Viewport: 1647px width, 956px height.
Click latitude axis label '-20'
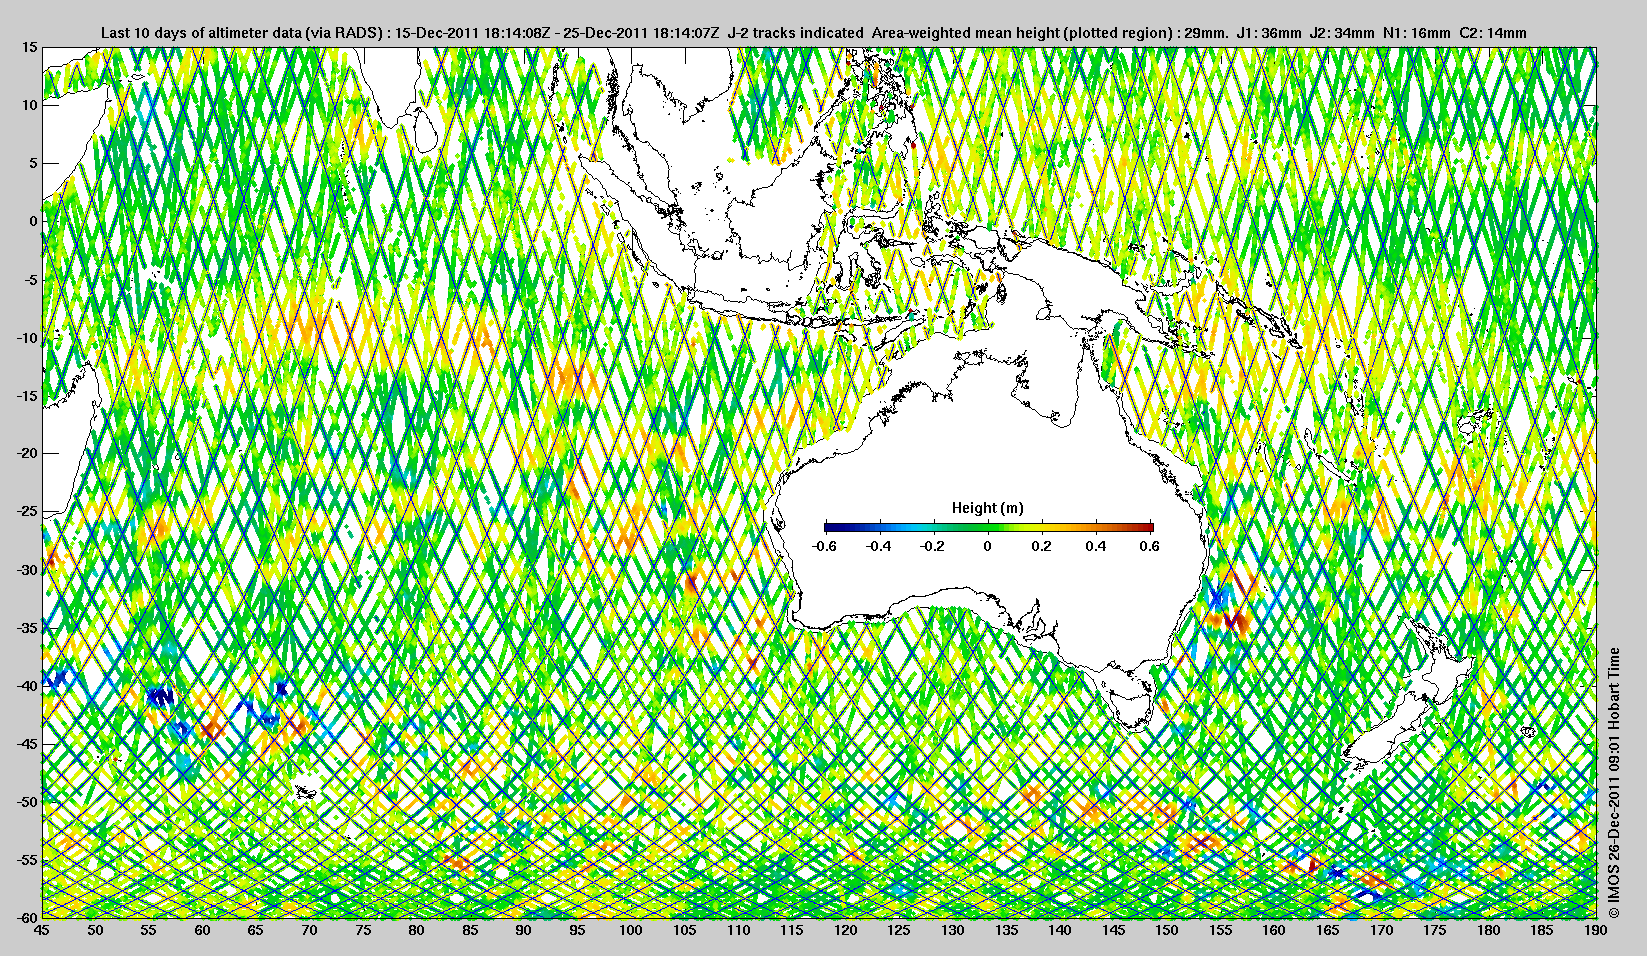coord(27,454)
